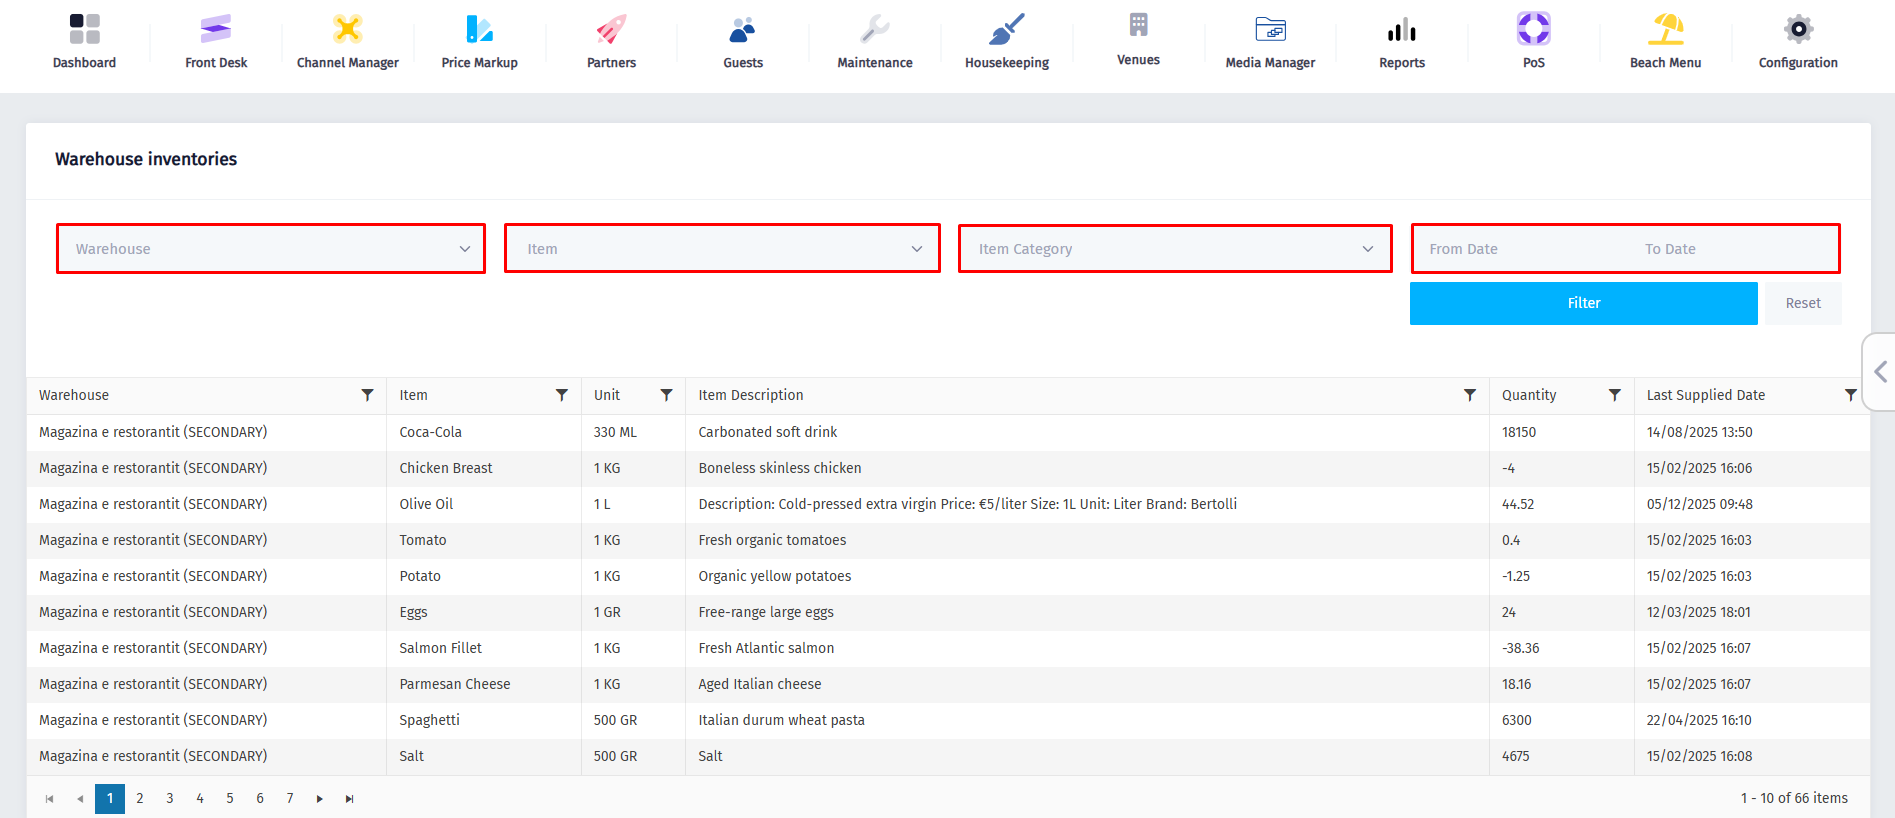Click the Price Markup icon
Image resolution: width=1895 pixels, height=818 pixels.
pos(479,30)
